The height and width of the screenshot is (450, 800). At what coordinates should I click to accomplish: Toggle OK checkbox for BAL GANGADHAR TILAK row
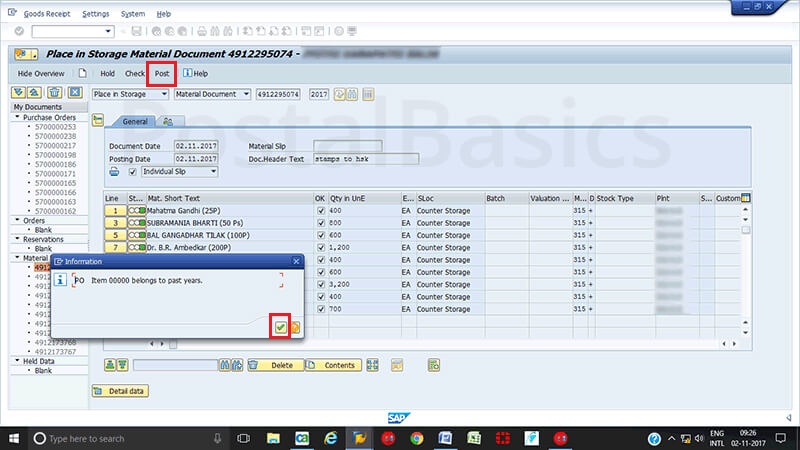click(320, 235)
